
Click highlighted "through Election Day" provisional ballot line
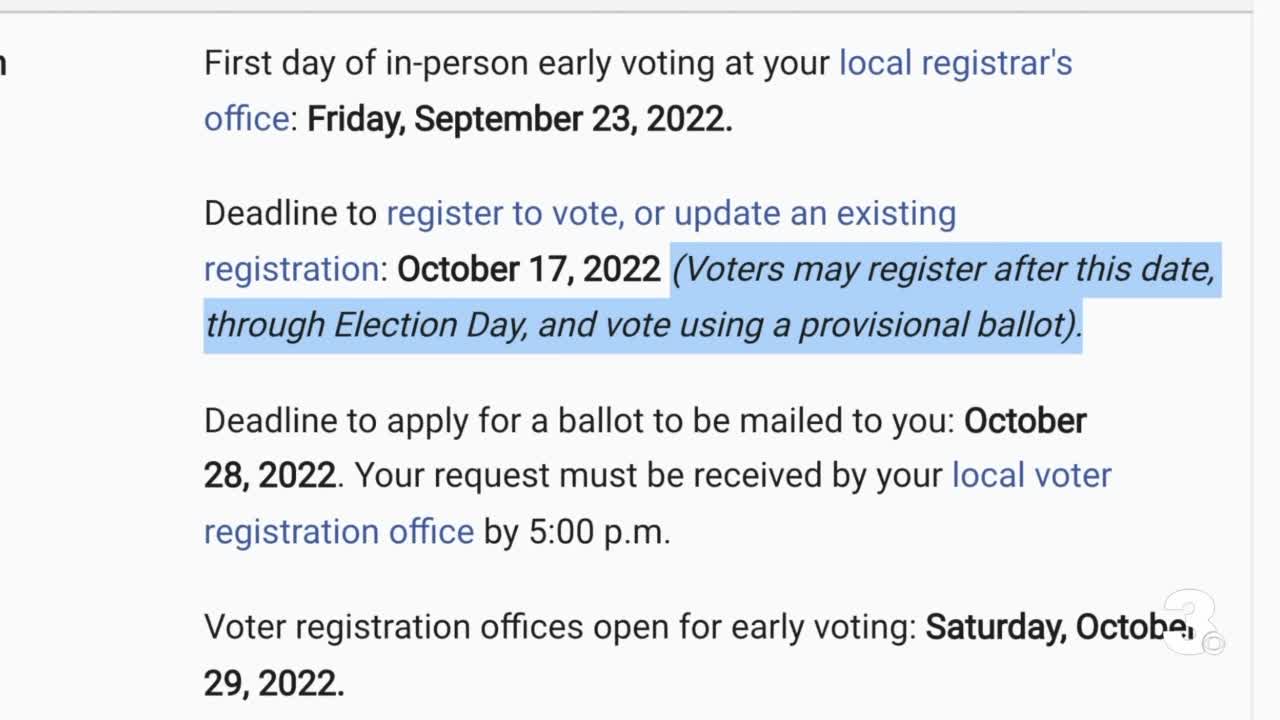point(643,325)
